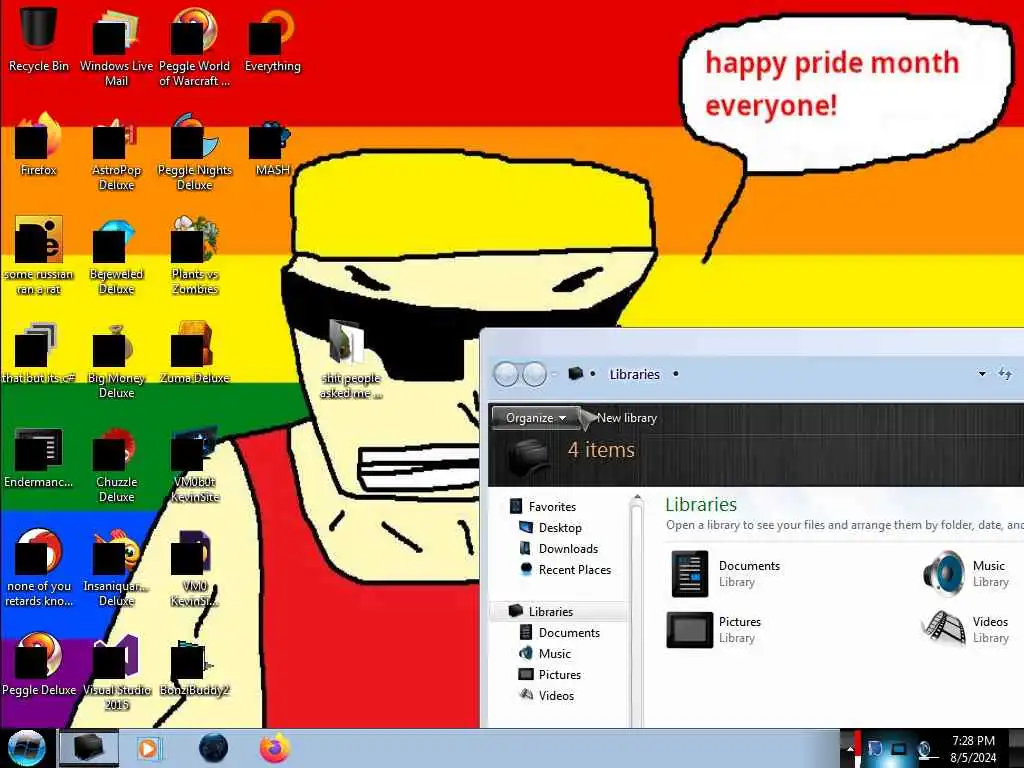The height and width of the screenshot is (768, 1024).
Task: Select VM080t KevinSite desktop icon
Action: point(195,464)
